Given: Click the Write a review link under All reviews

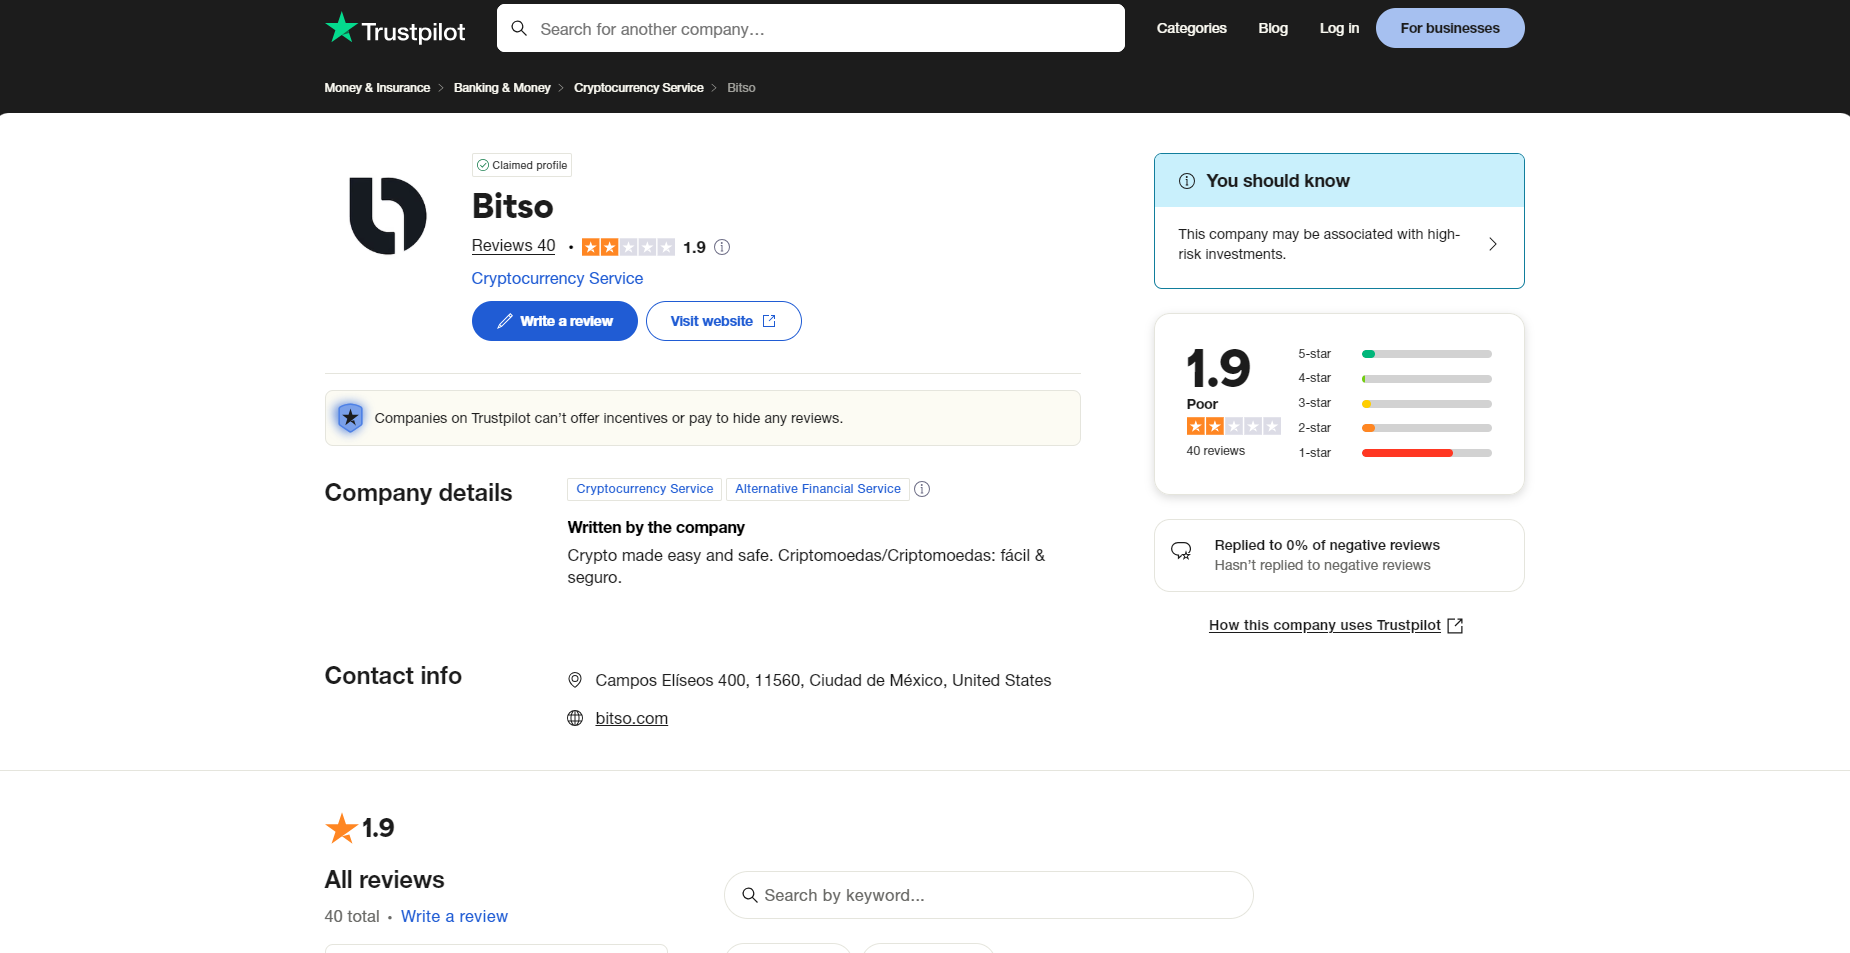Looking at the screenshot, I should coord(454,916).
